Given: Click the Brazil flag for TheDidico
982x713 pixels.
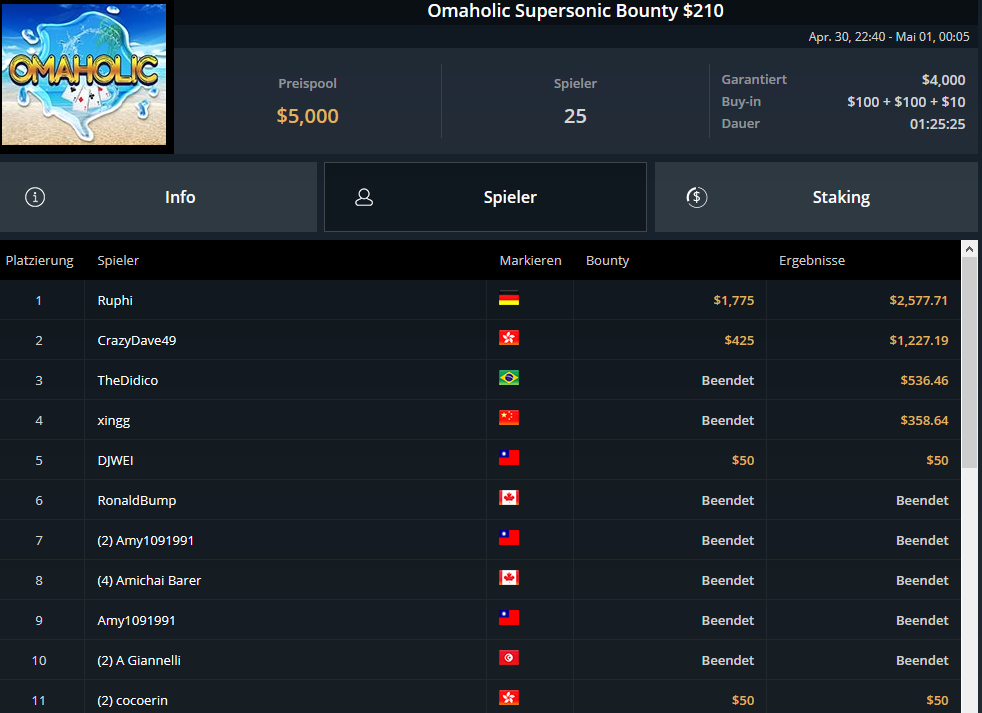Looking at the screenshot, I should pos(509,378).
